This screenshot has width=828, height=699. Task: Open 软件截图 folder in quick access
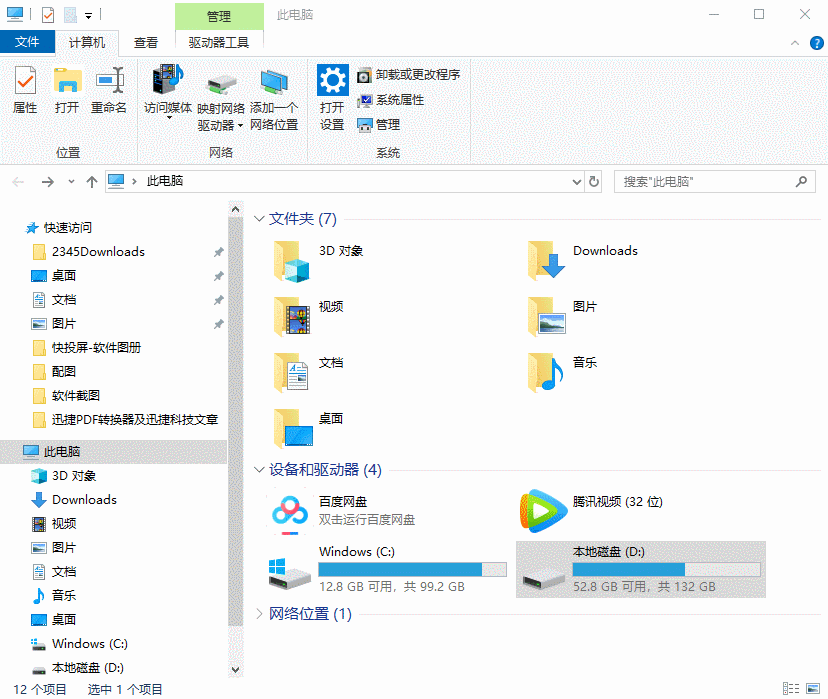(x=76, y=395)
